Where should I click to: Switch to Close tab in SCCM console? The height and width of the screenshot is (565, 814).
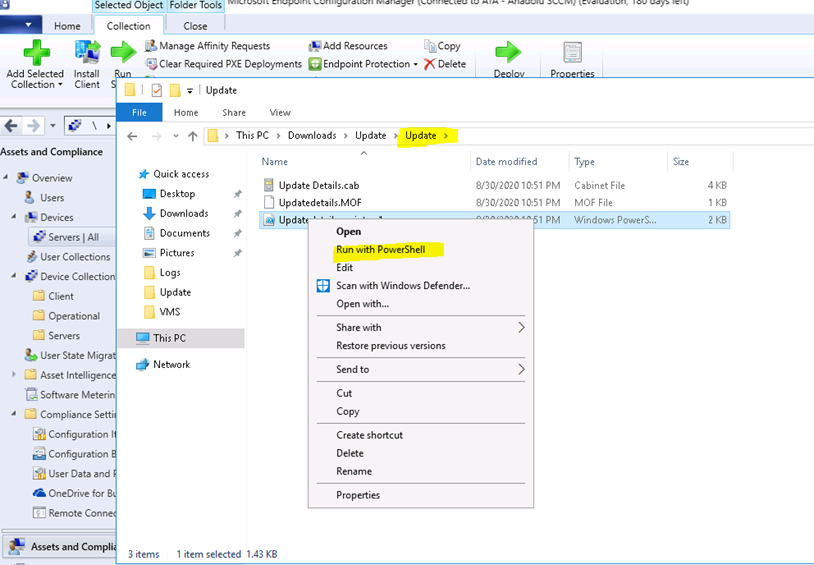coord(195,26)
